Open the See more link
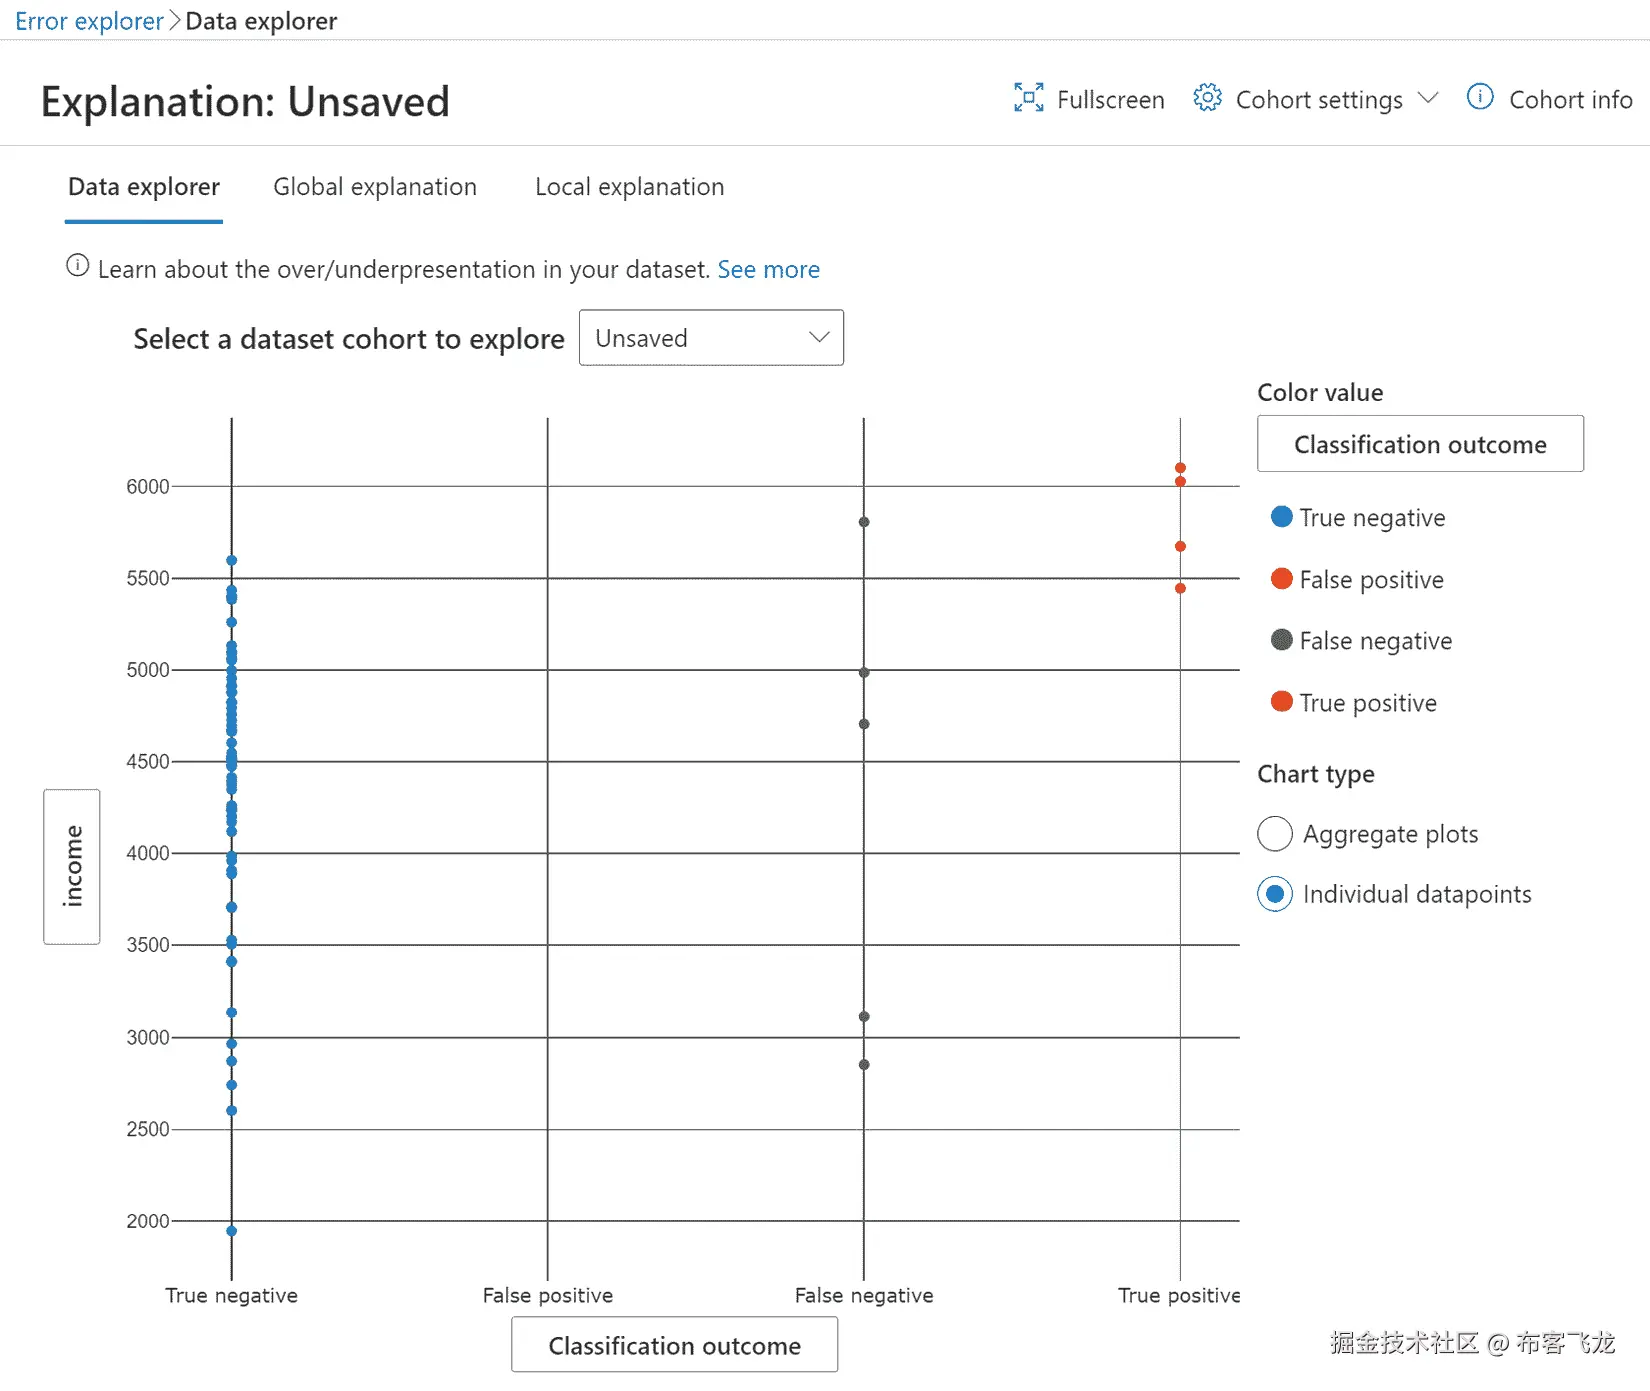 (768, 270)
